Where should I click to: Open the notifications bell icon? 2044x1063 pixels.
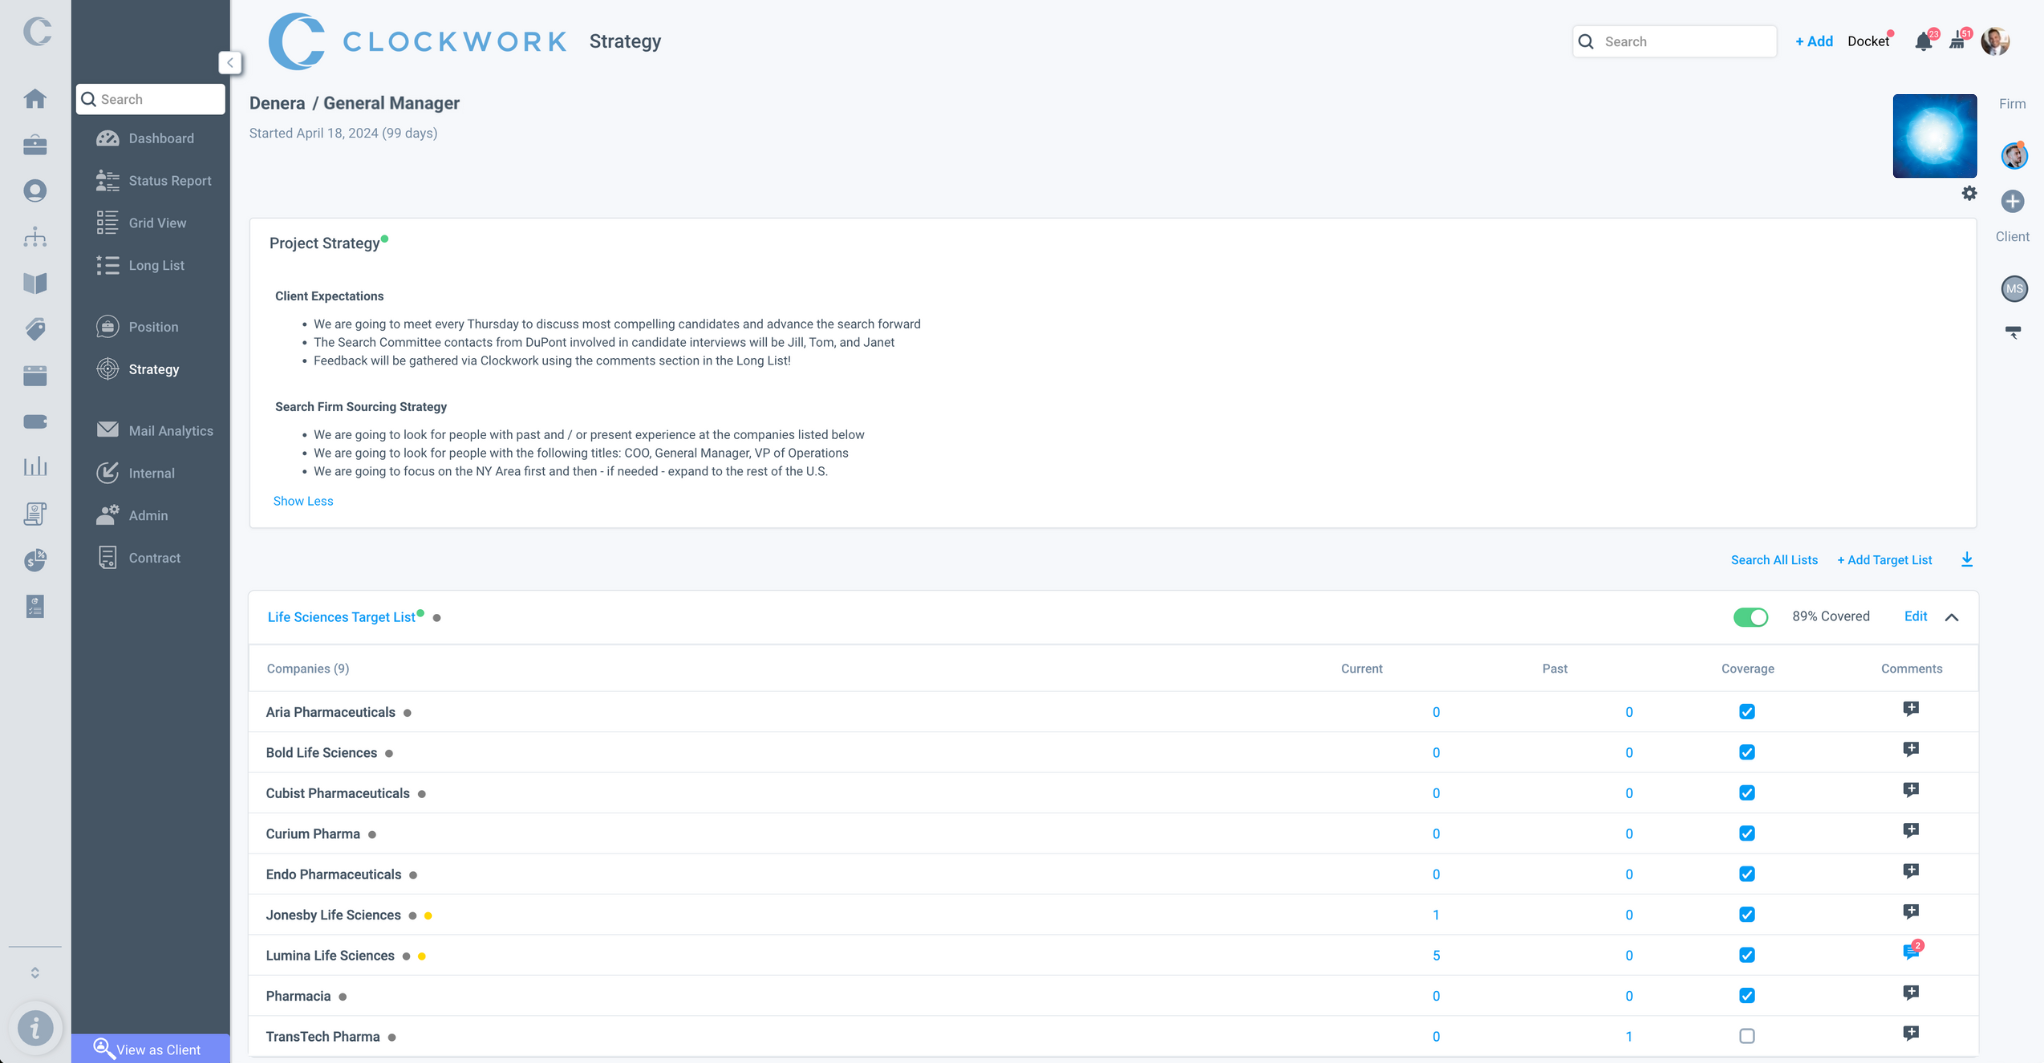pos(1923,42)
